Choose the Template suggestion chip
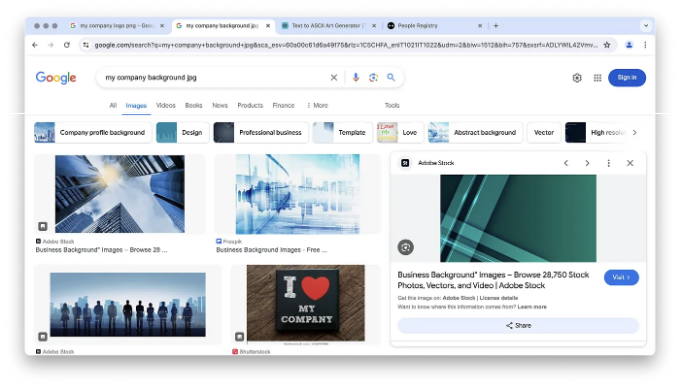The width and height of the screenshot is (680, 388). pos(343,133)
